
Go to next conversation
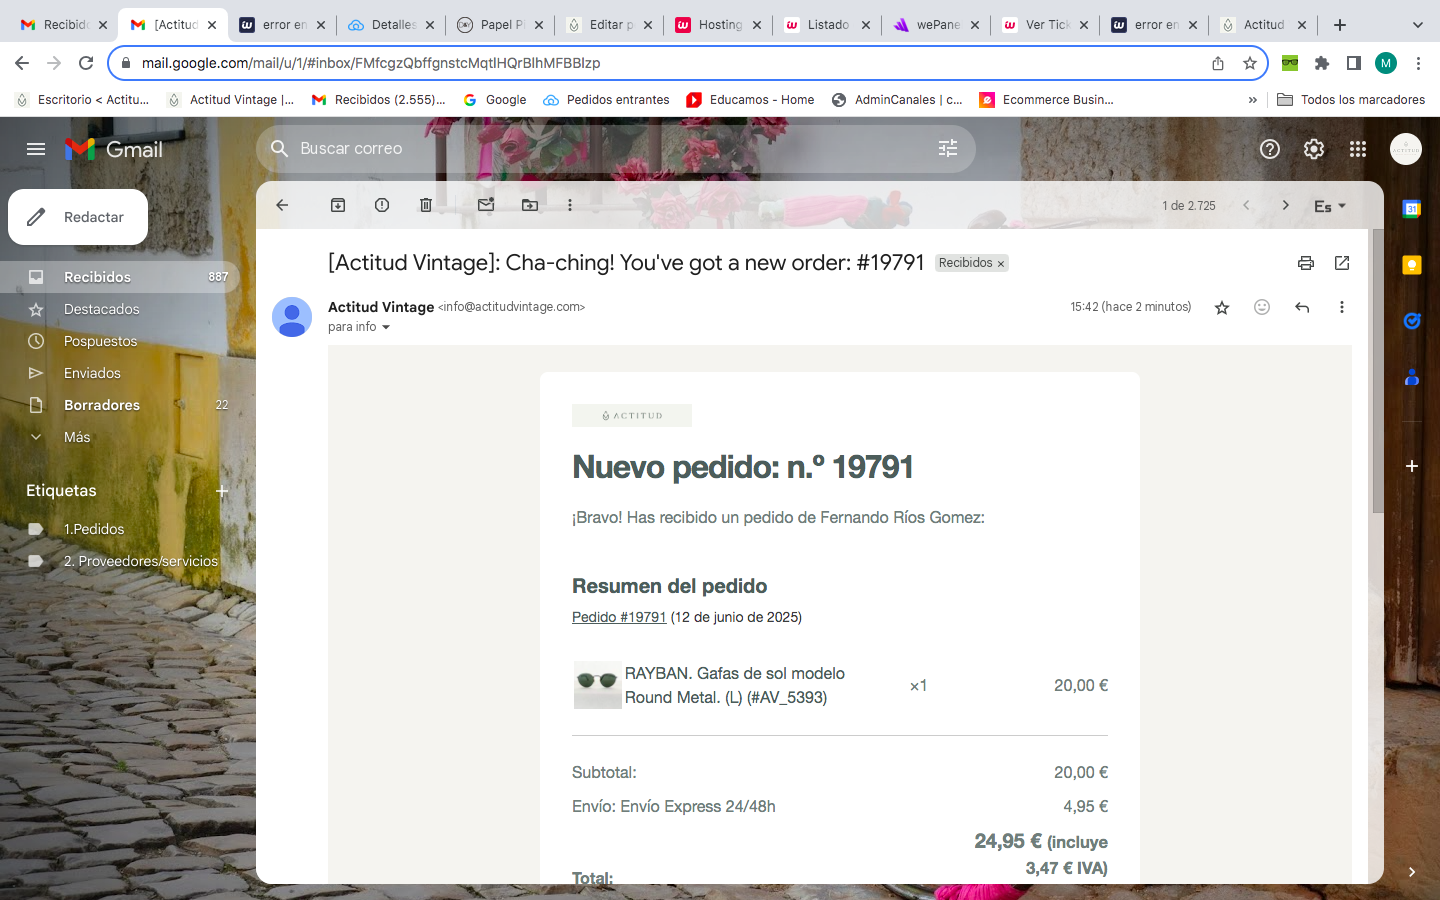1286,205
